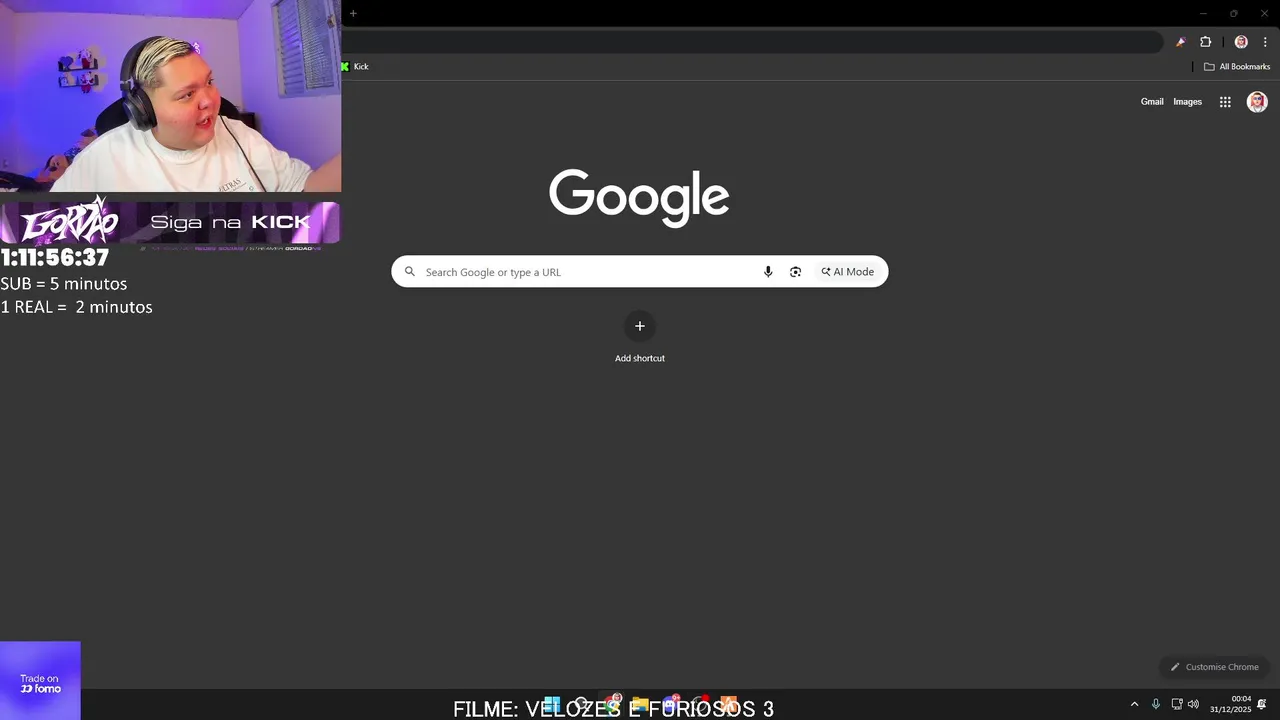Search by image with Lens icon

coord(795,272)
